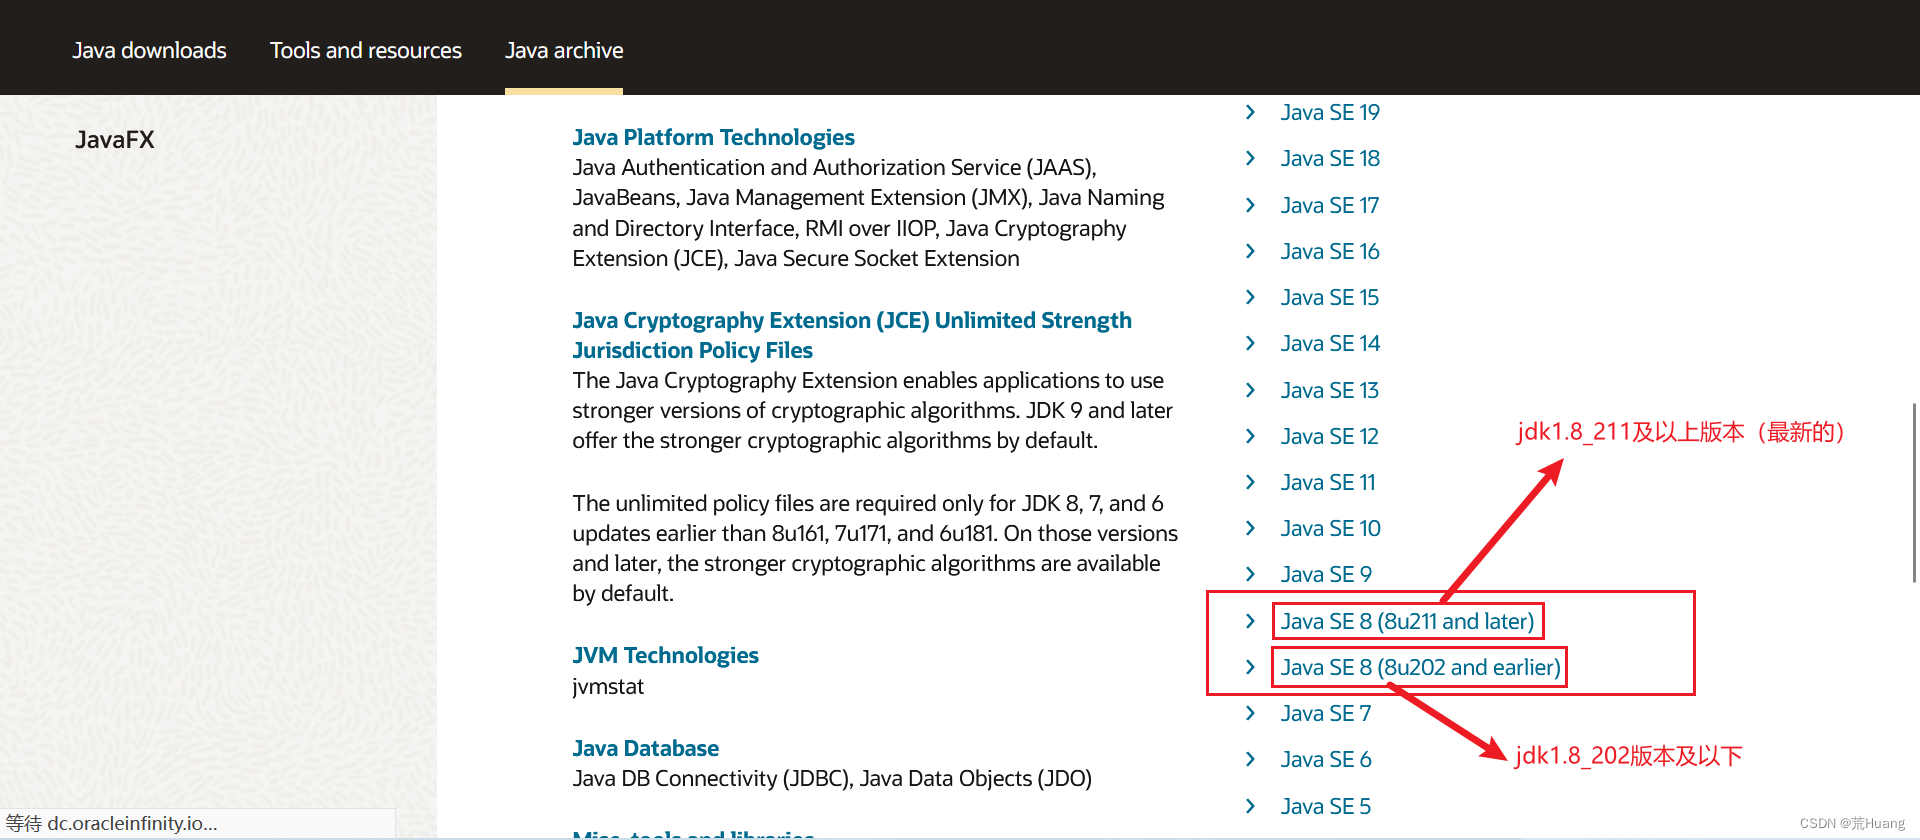1920x840 pixels.
Task: Click chevron beside Java SE 8 (8u202 and earlier)
Action: 1250,667
